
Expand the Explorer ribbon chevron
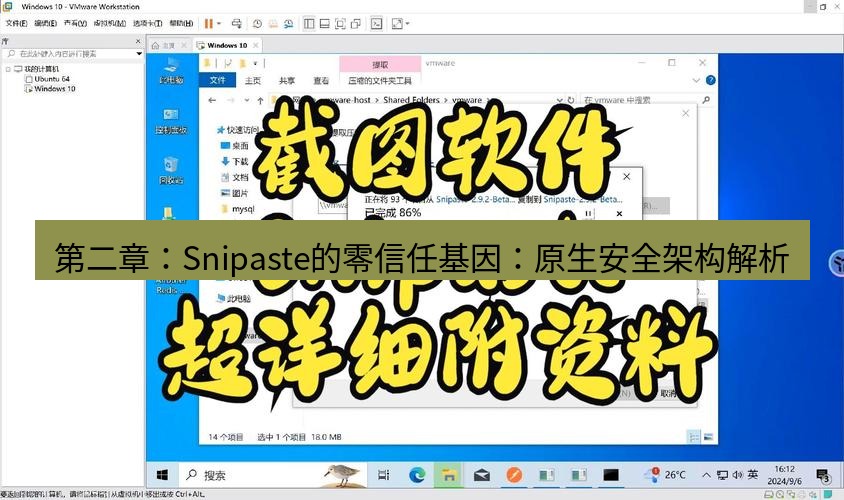tap(696, 80)
